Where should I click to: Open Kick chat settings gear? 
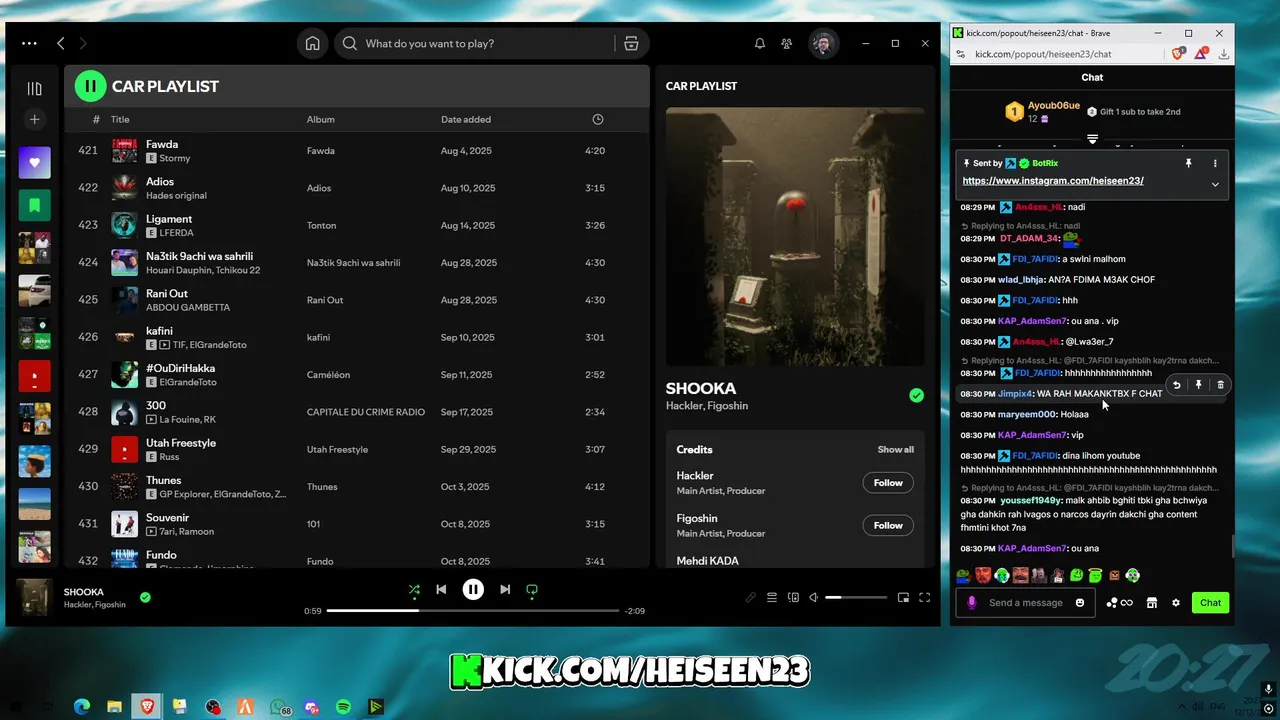(x=1176, y=603)
